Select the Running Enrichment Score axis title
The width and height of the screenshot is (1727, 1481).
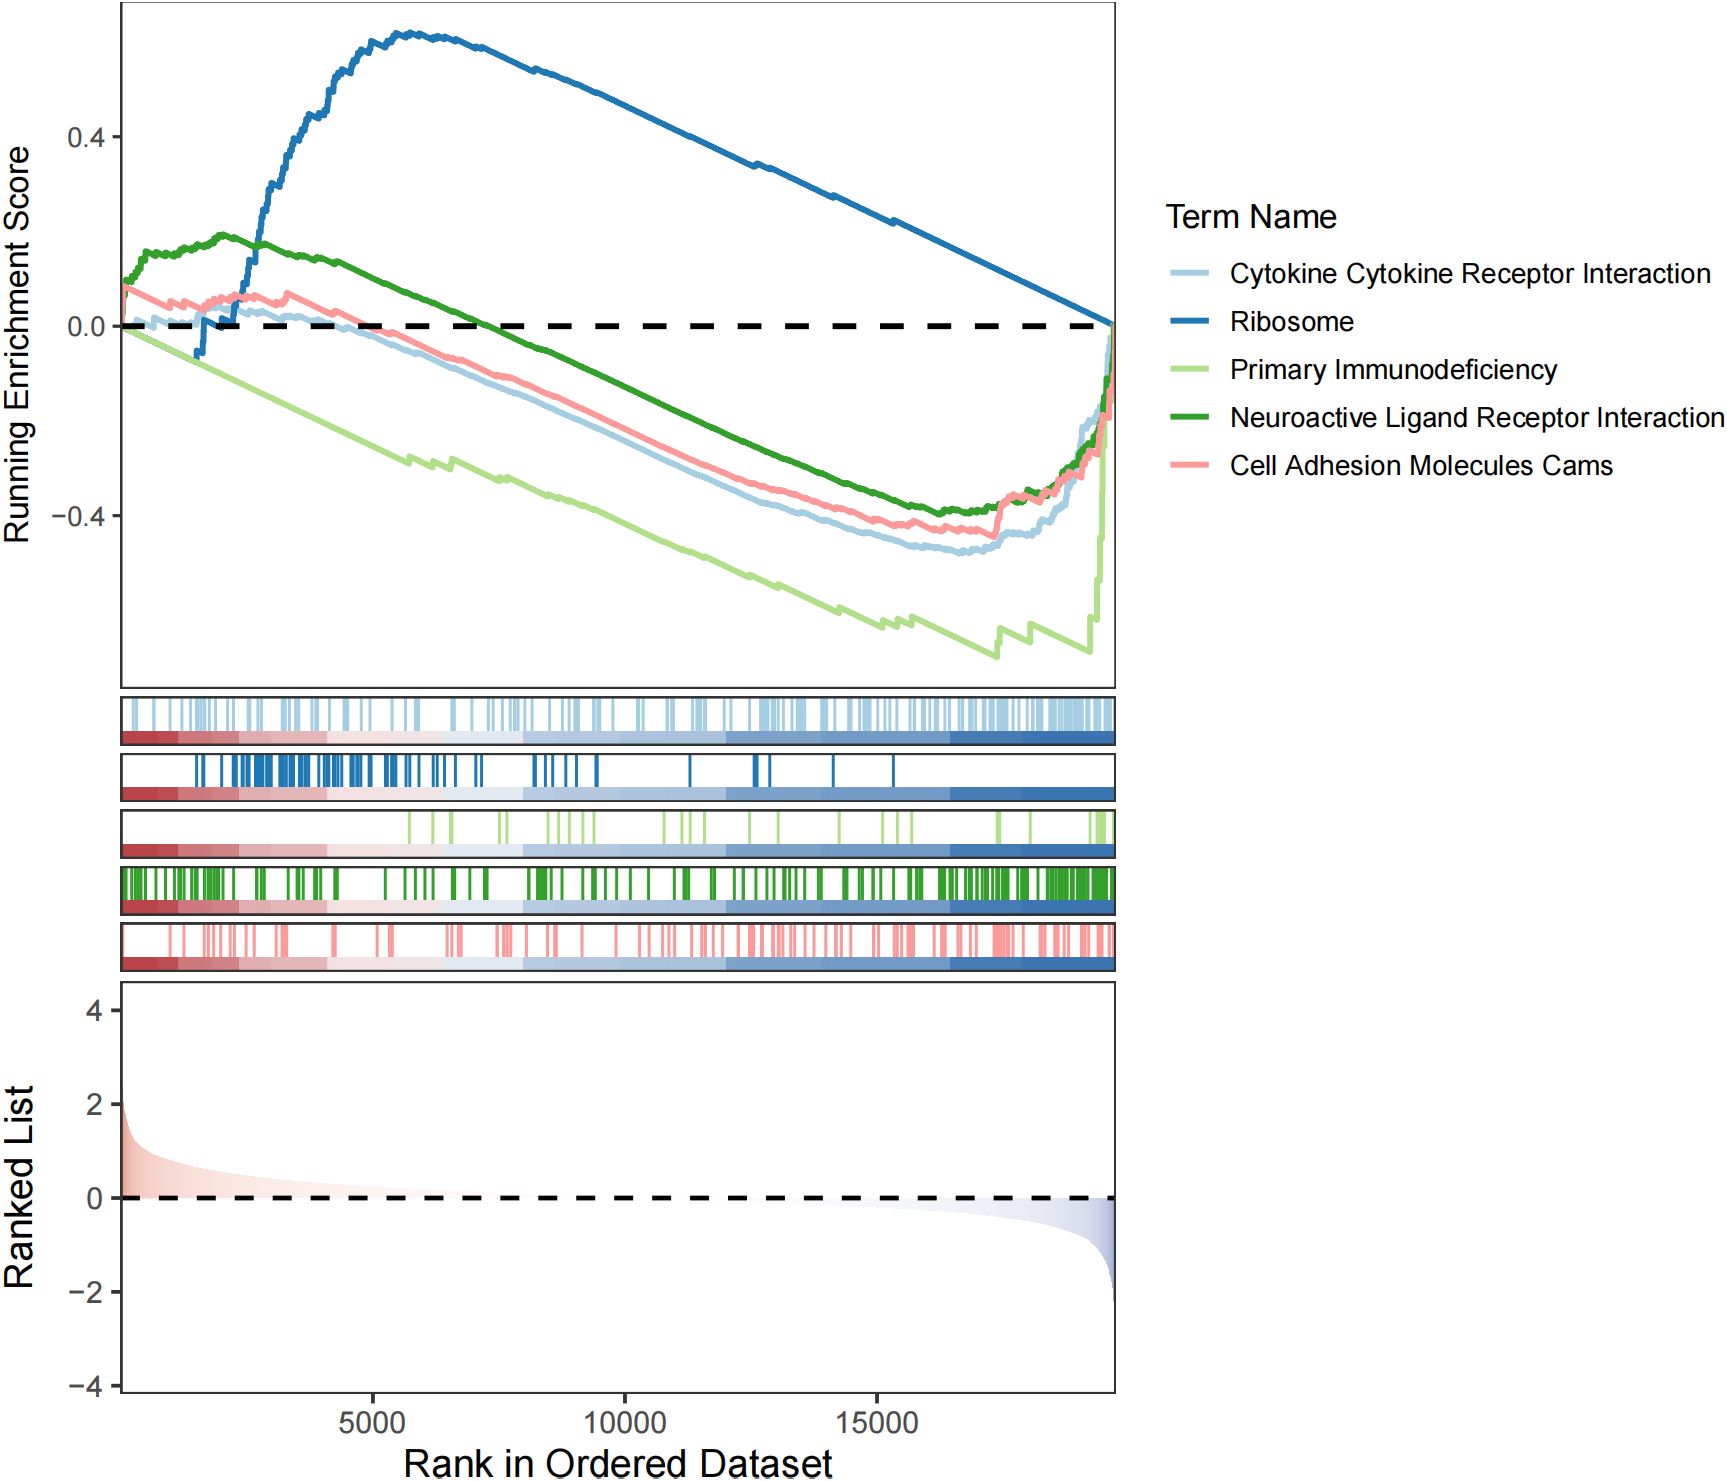pyautogui.click(x=18, y=345)
